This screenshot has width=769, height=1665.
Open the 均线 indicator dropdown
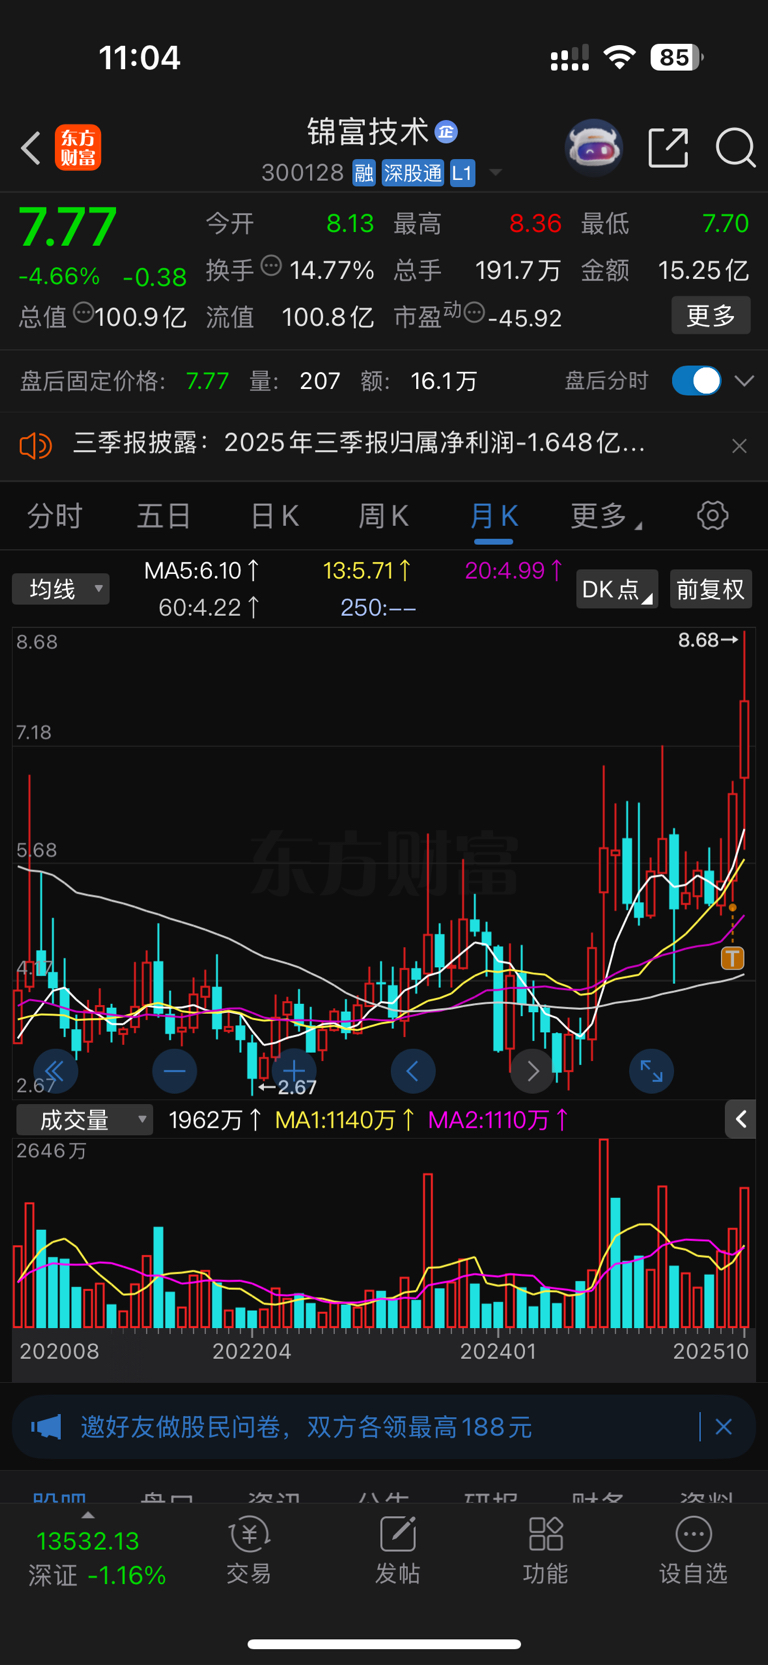pos(61,589)
